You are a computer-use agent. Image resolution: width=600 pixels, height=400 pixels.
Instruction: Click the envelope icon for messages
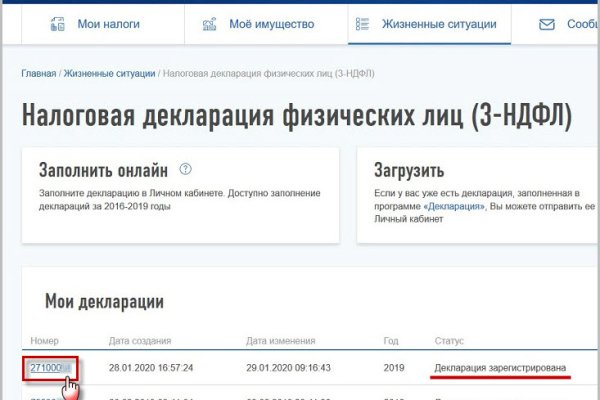coord(547,23)
